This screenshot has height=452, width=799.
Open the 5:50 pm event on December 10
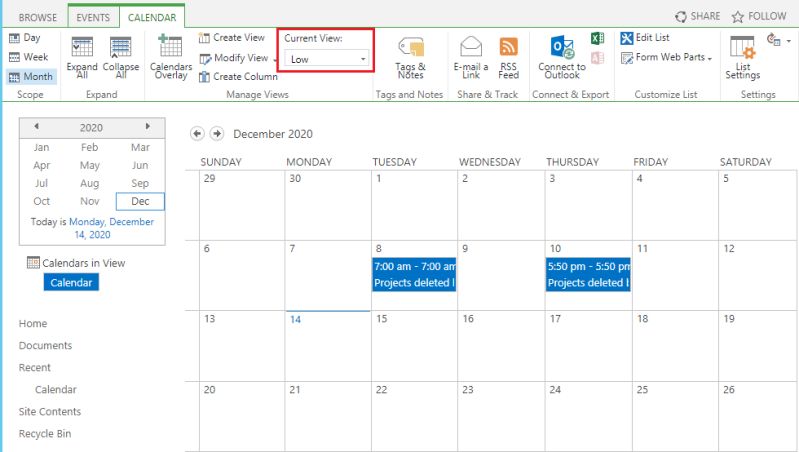(x=588, y=275)
